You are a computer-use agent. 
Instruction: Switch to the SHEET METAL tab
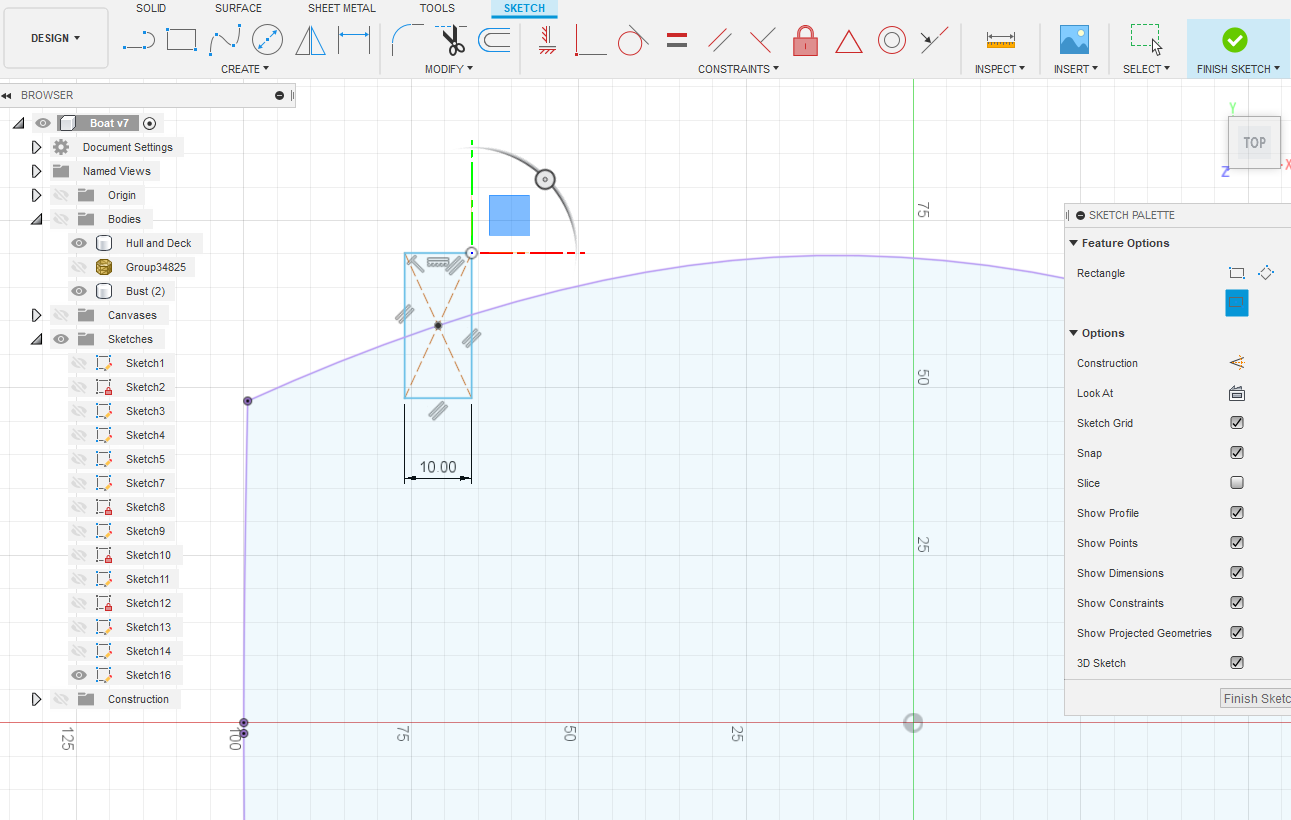342,8
